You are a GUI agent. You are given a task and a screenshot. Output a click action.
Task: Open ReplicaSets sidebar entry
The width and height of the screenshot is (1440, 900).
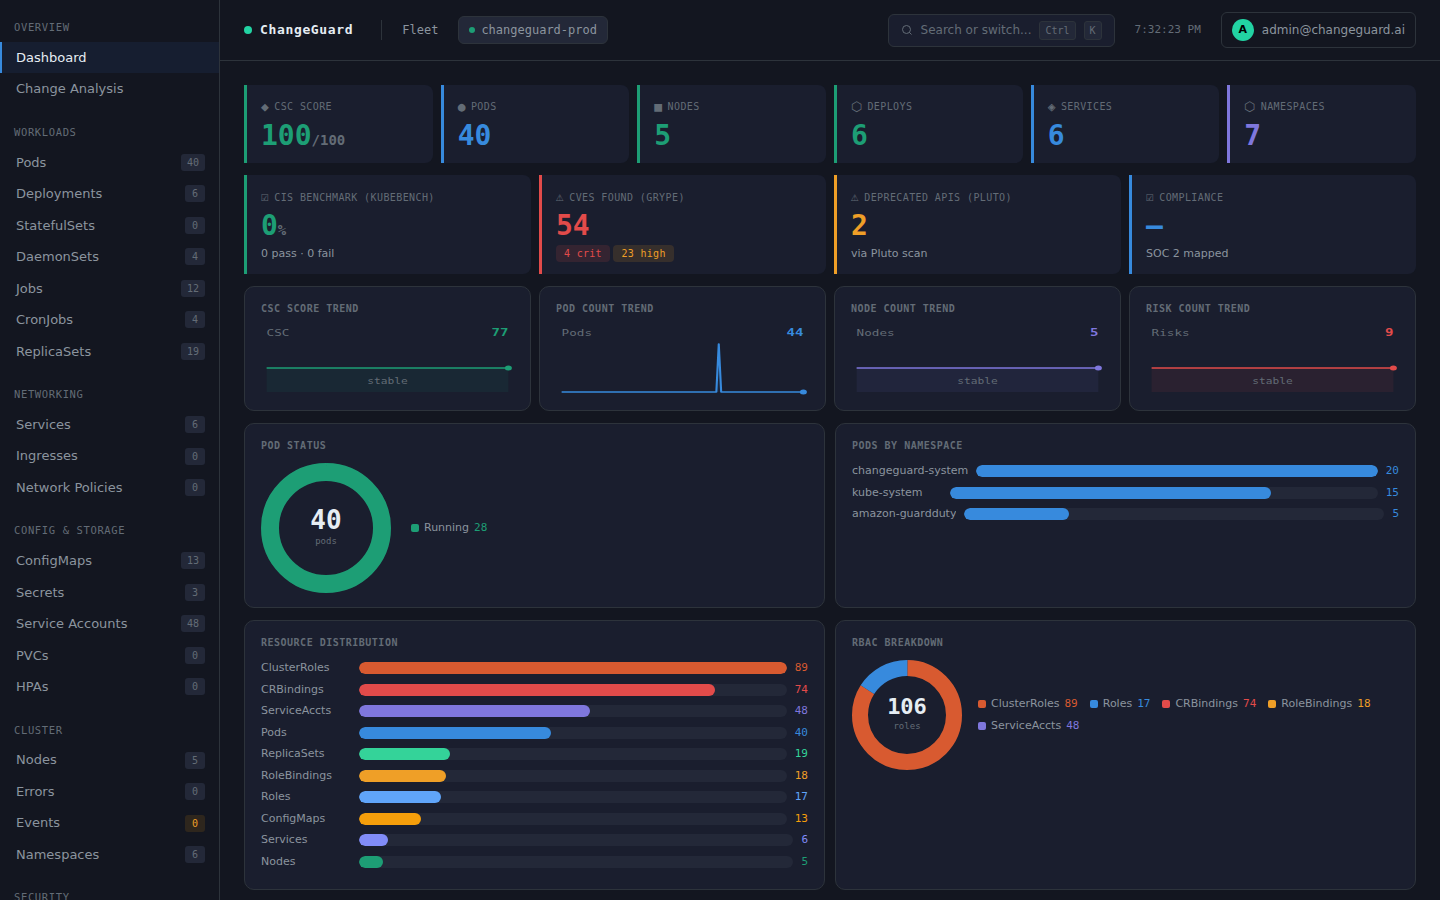pos(110,351)
